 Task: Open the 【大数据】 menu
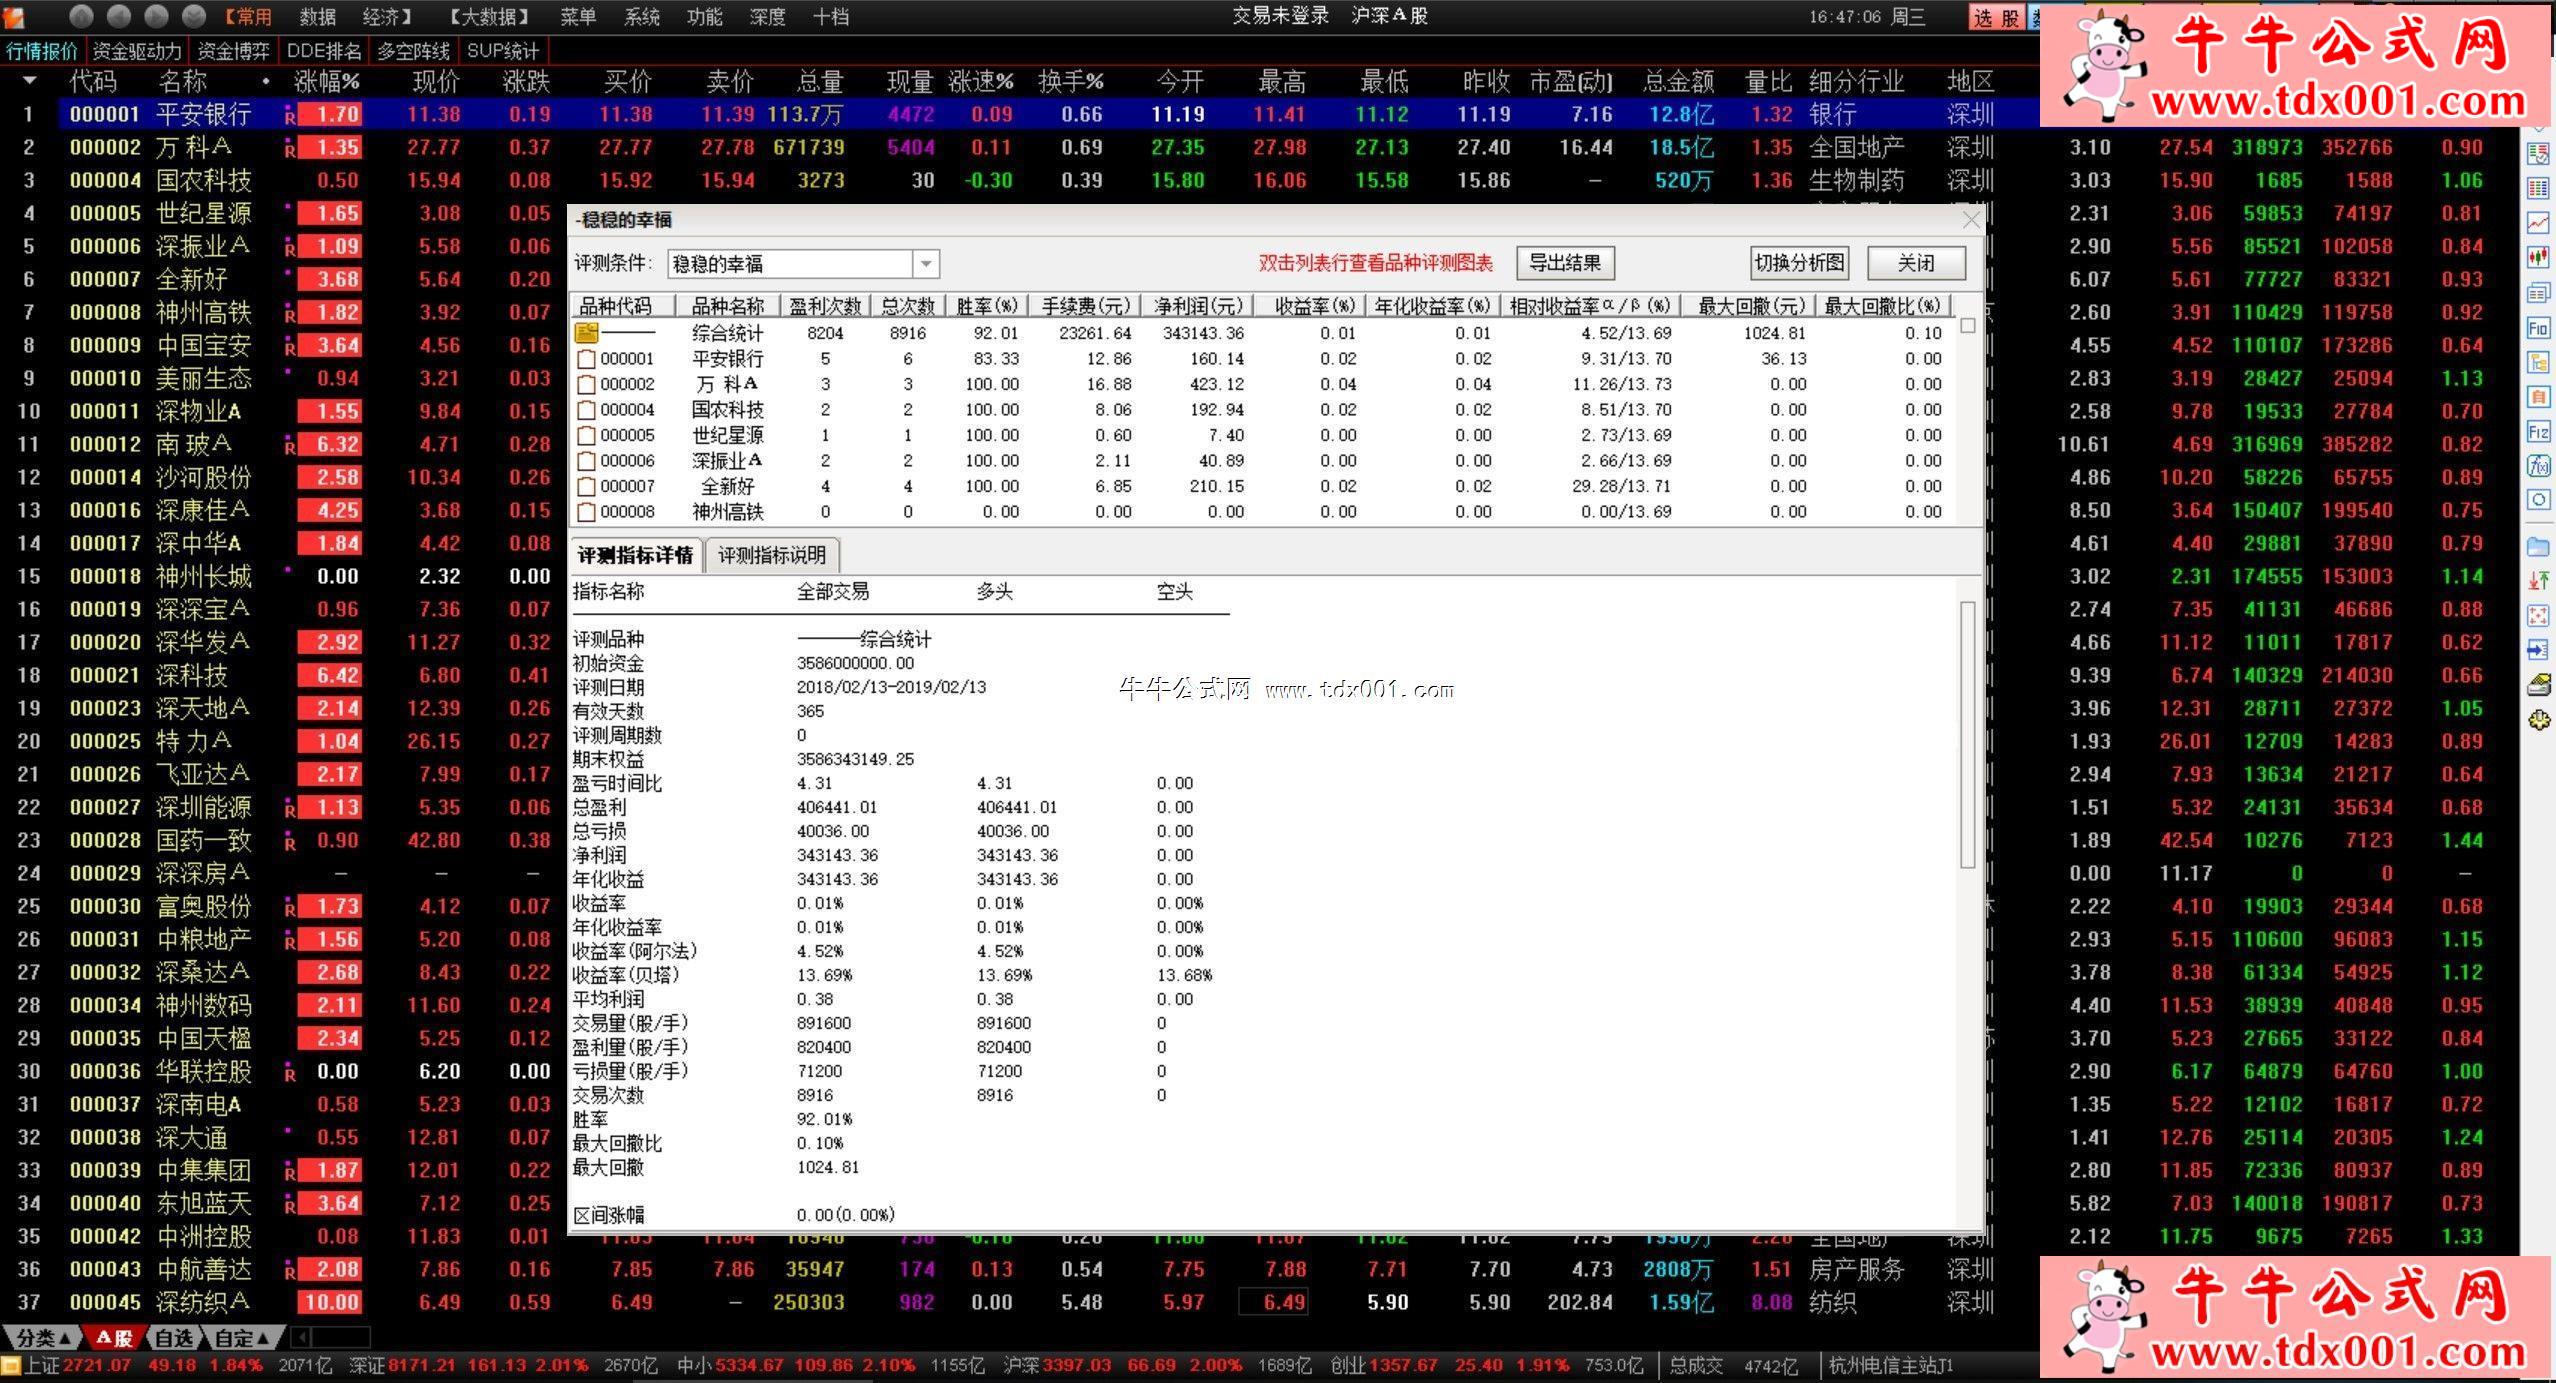point(487,17)
